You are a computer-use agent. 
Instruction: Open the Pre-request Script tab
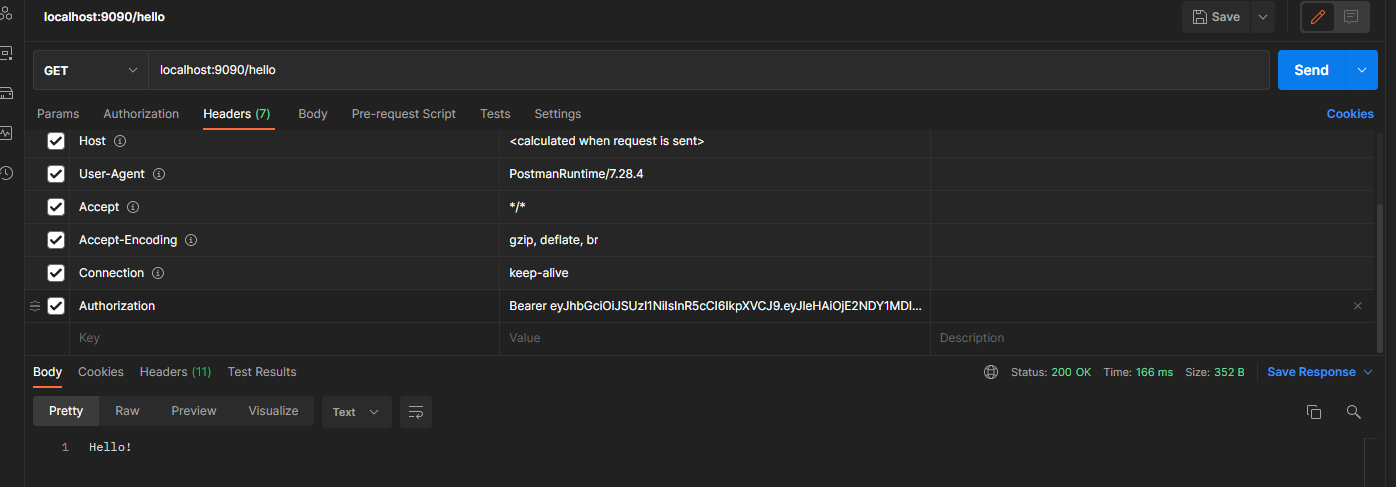pyautogui.click(x=404, y=114)
